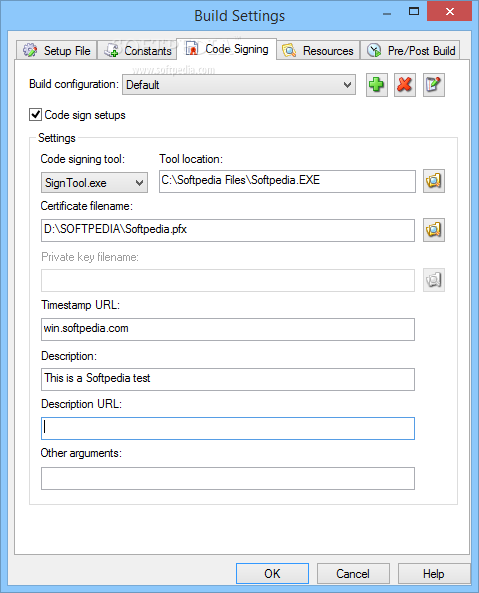Click into the Certificate filename field
The image size is (479, 593).
228,230
